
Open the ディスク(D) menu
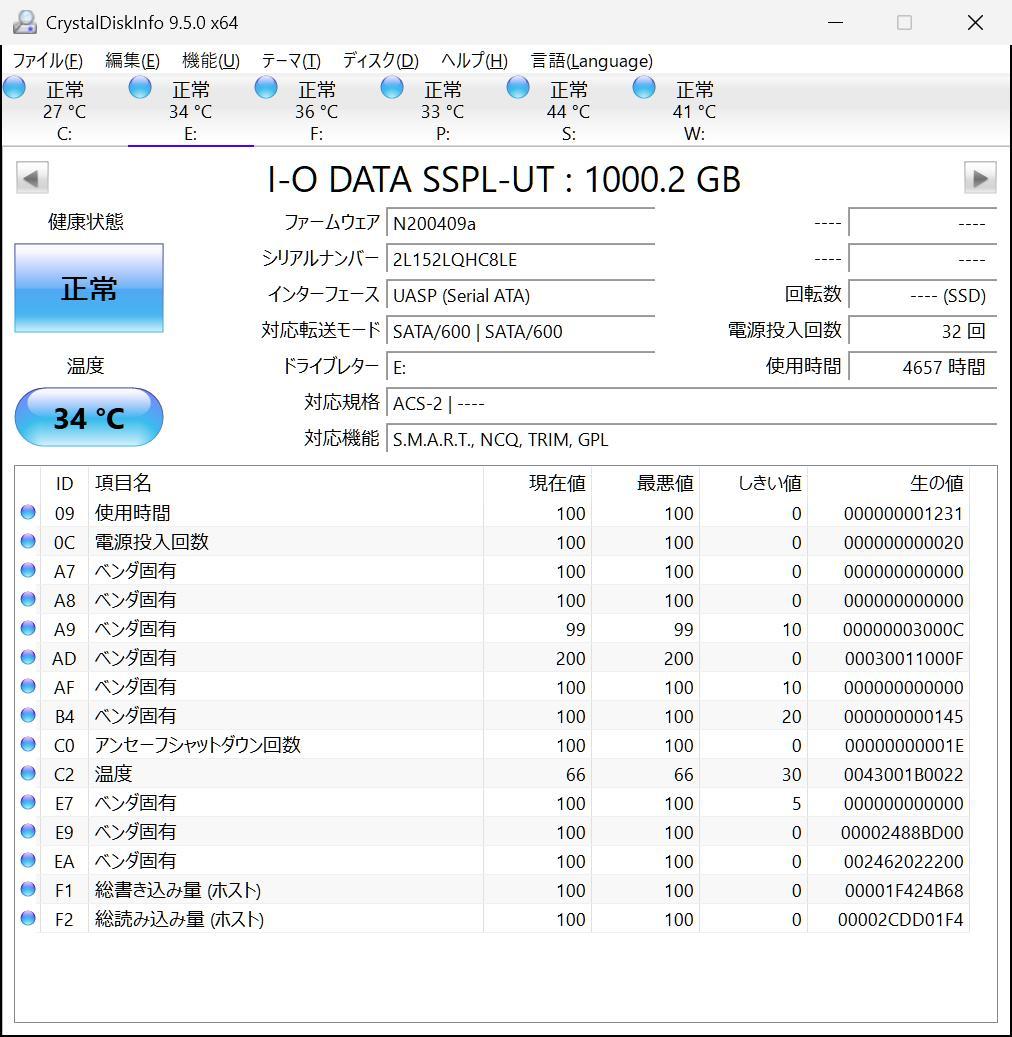pyautogui.click(x=381, y=61)
